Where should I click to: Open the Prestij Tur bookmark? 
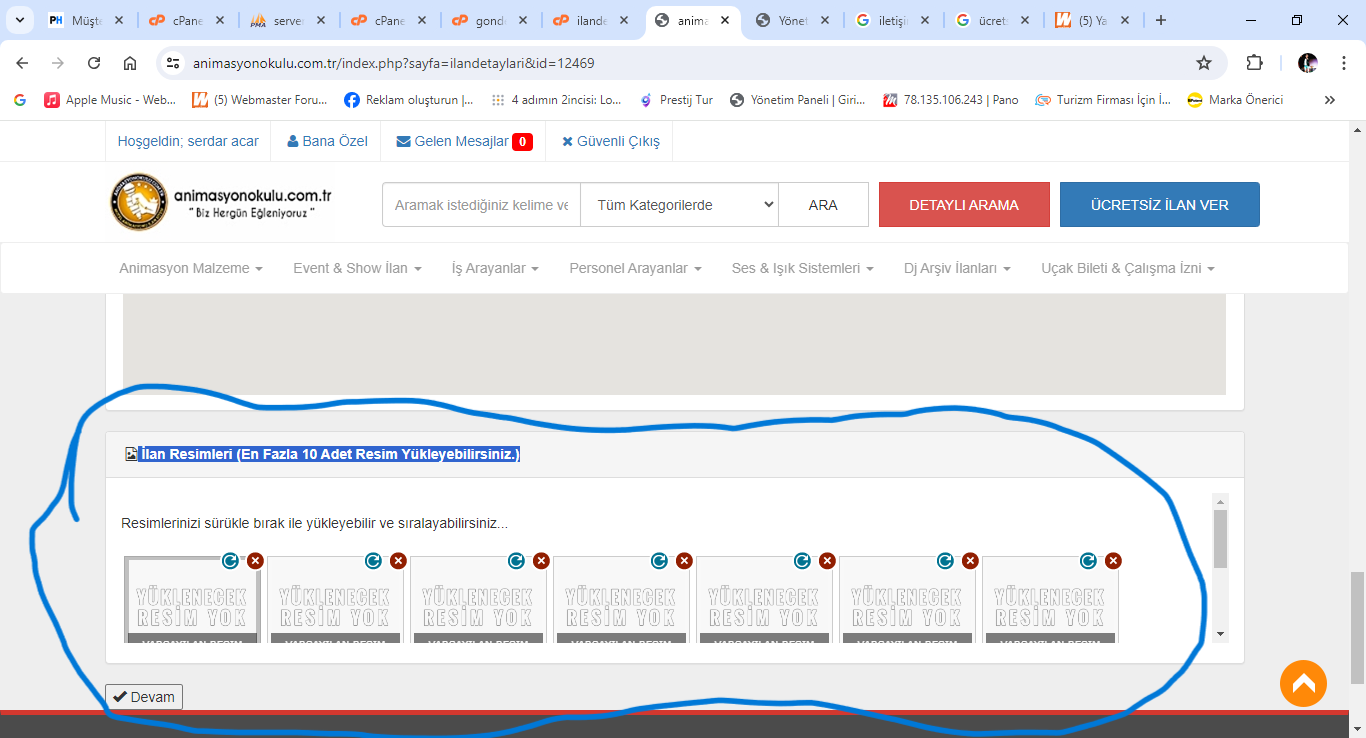675,100
